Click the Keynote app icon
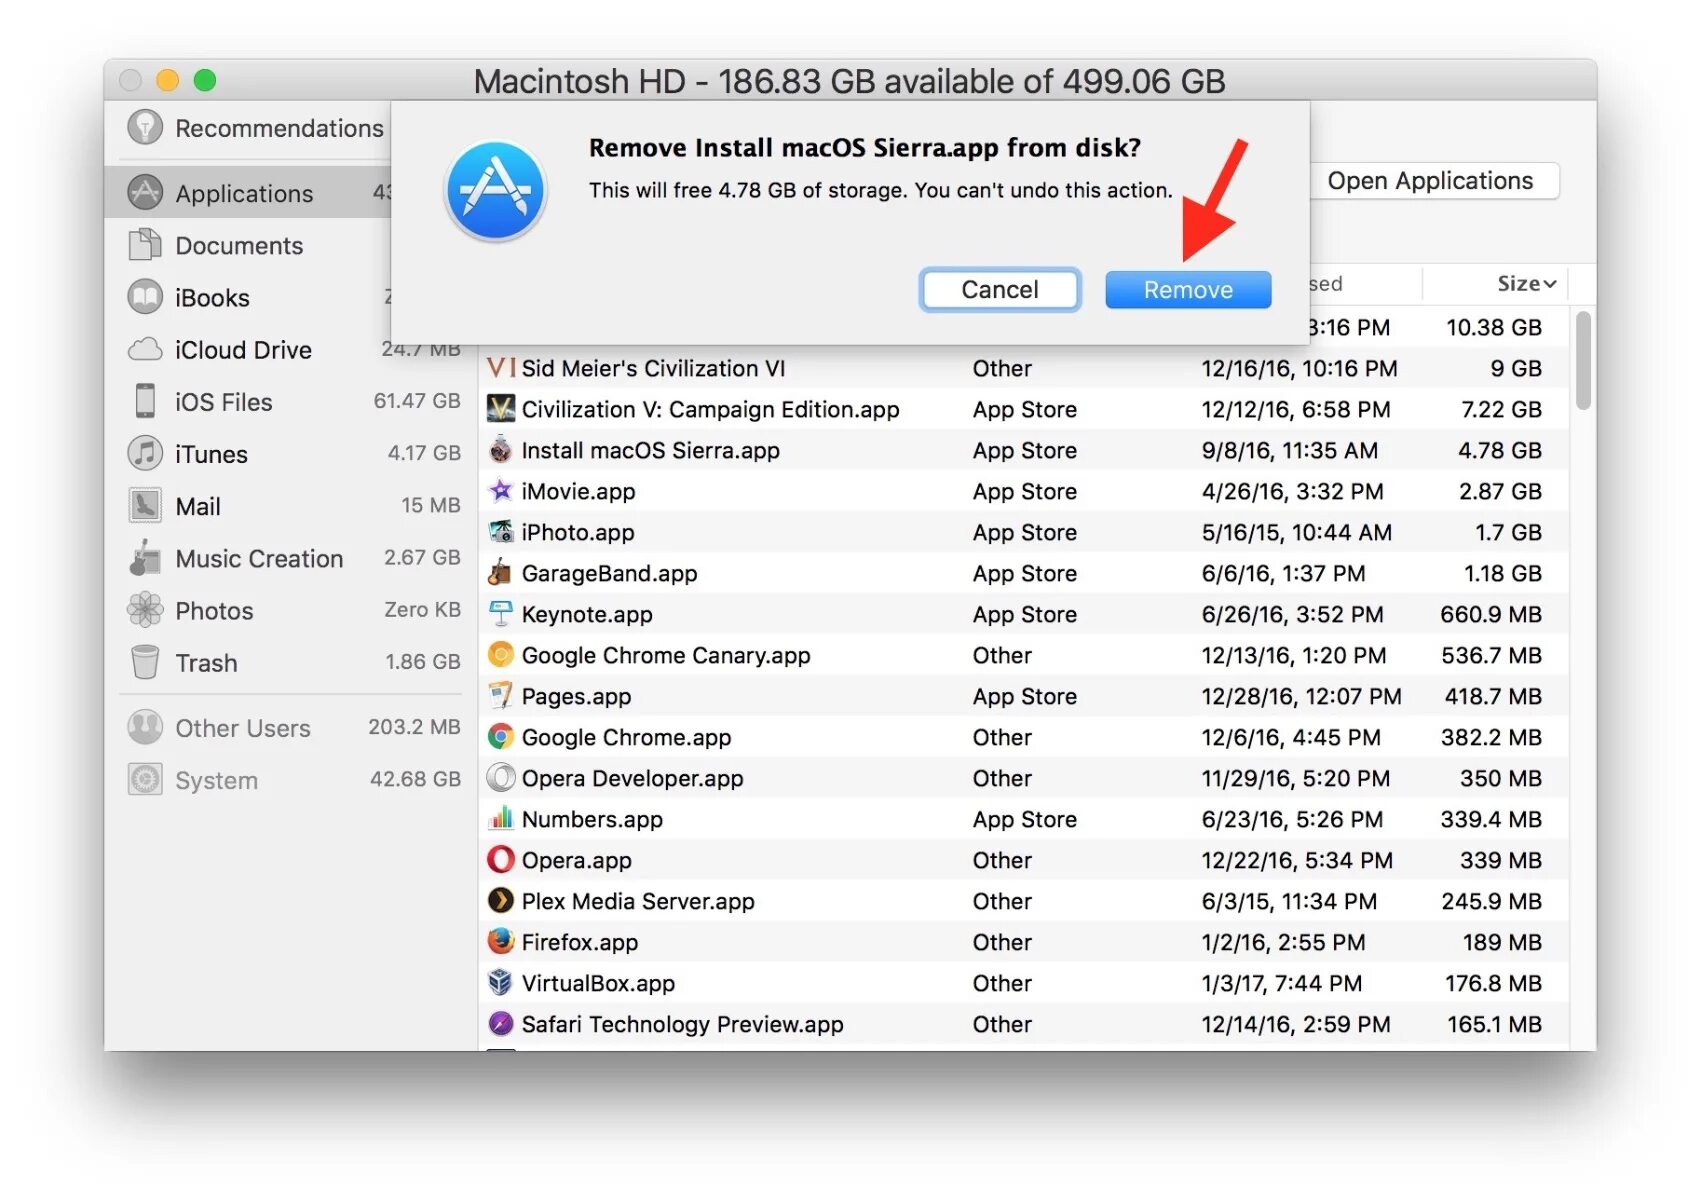 point(501,614)
